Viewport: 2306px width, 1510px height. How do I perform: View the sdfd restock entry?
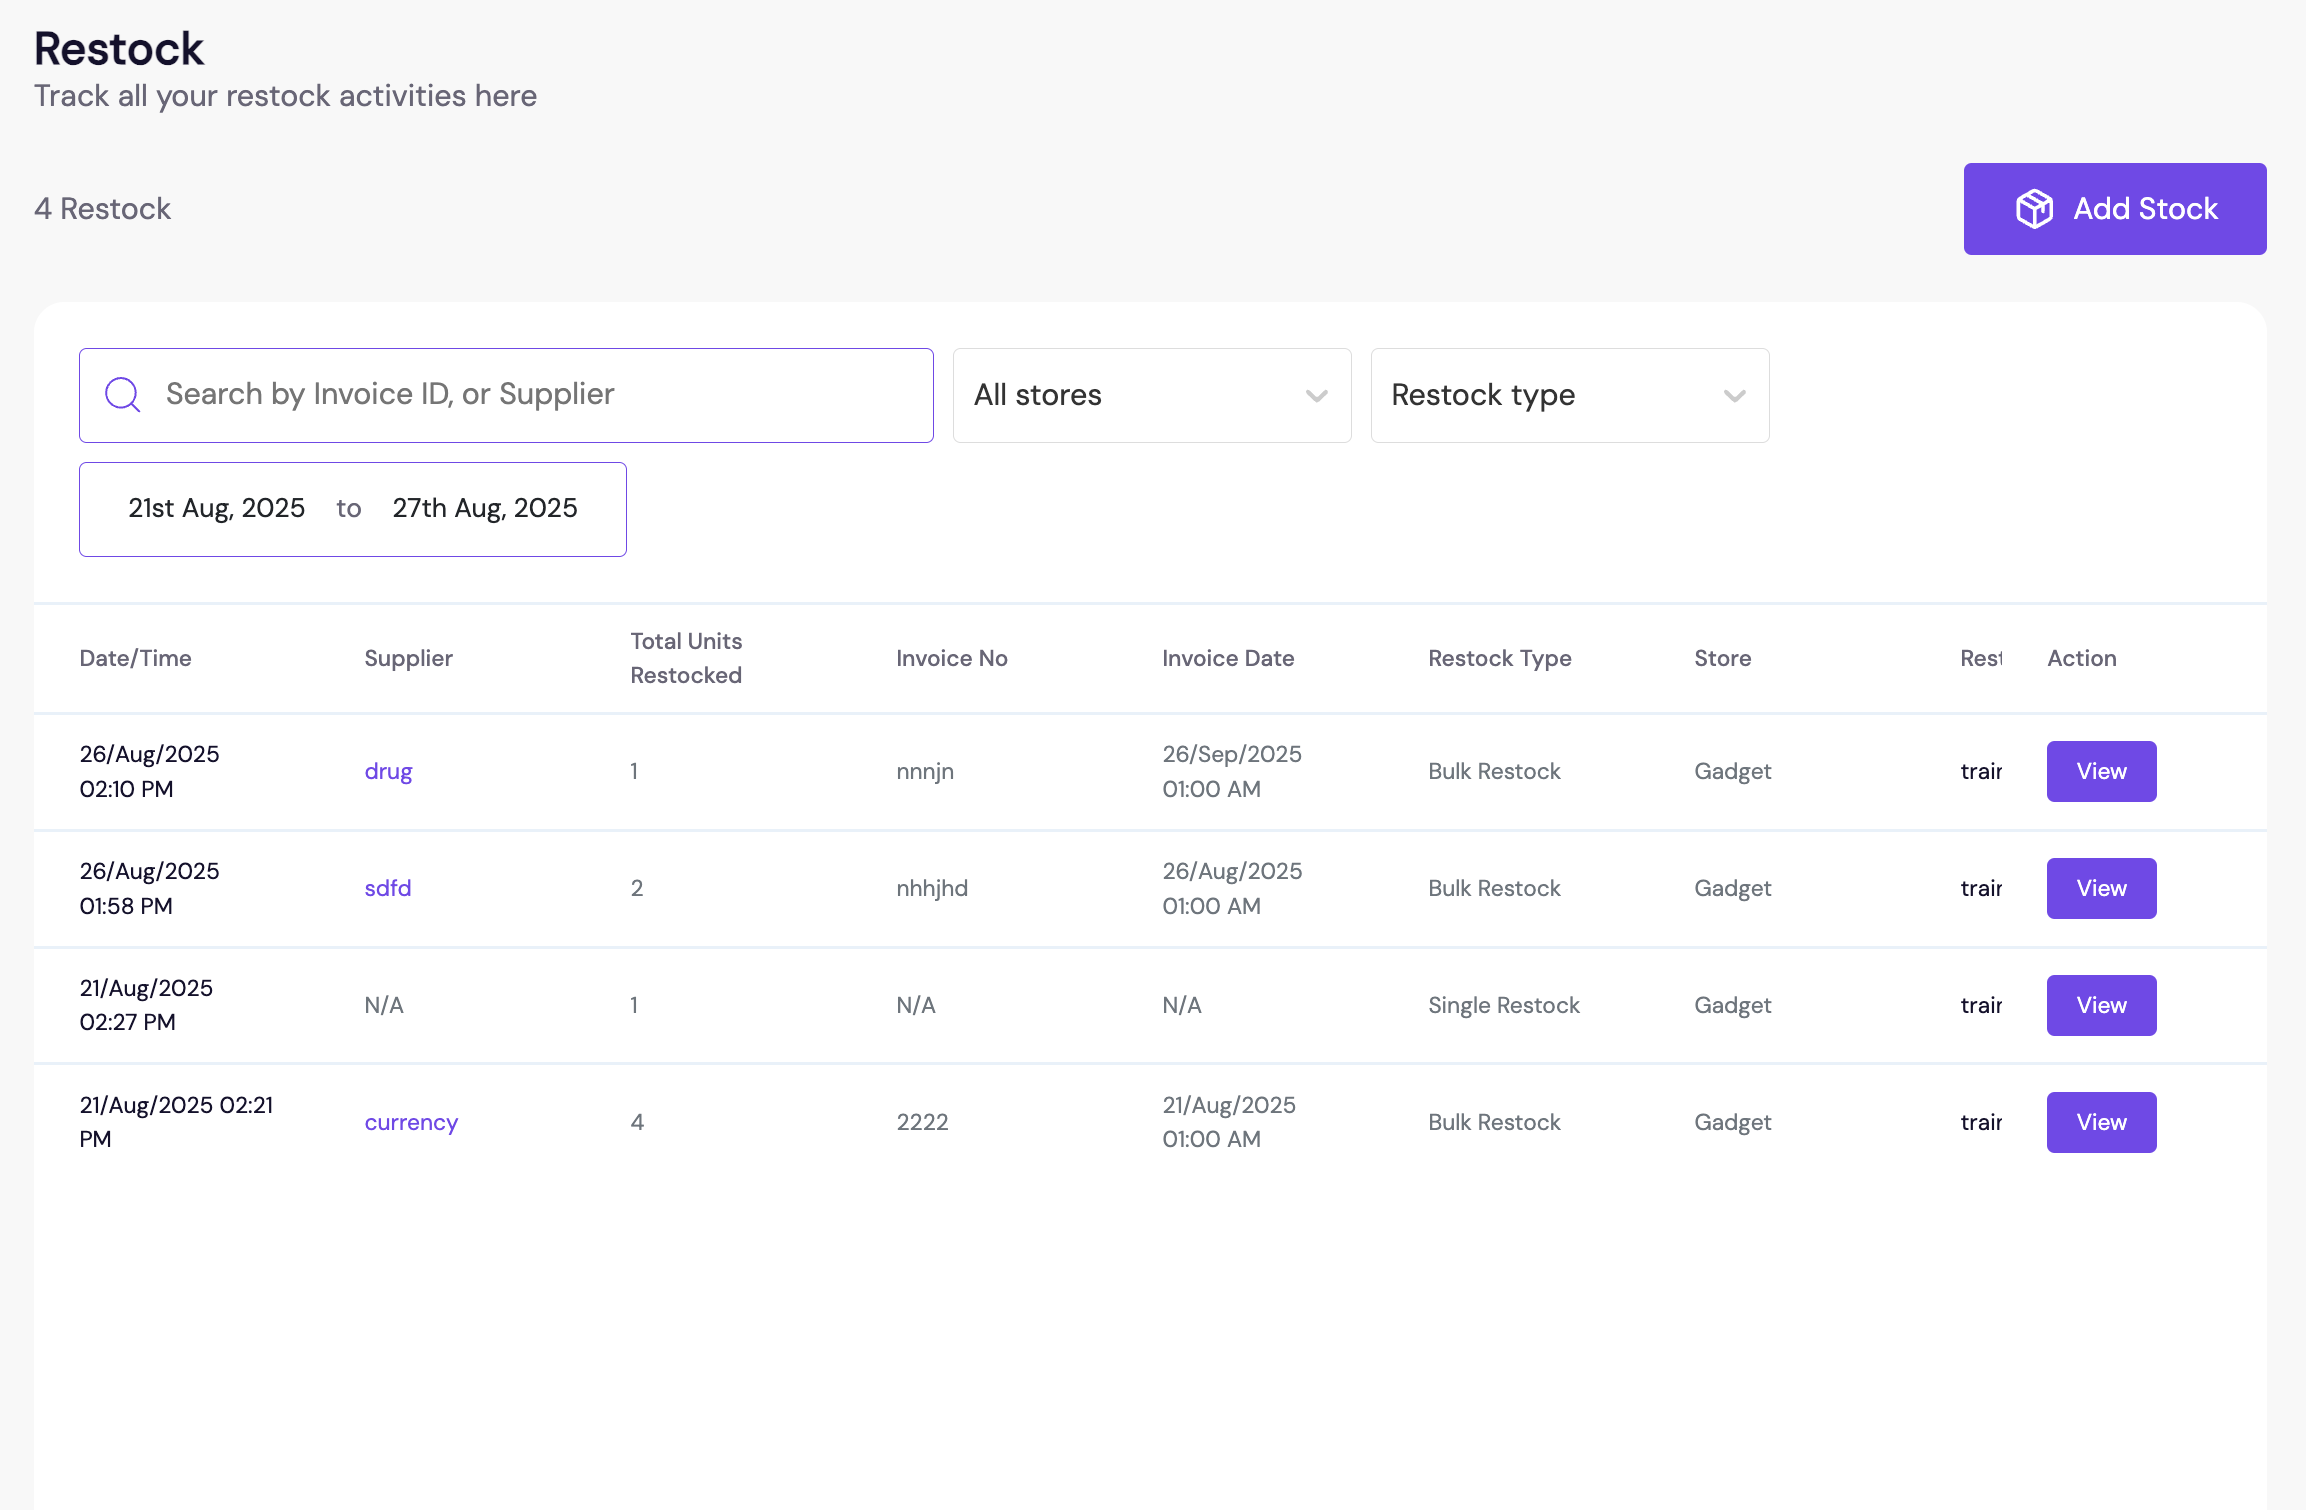2100,888
